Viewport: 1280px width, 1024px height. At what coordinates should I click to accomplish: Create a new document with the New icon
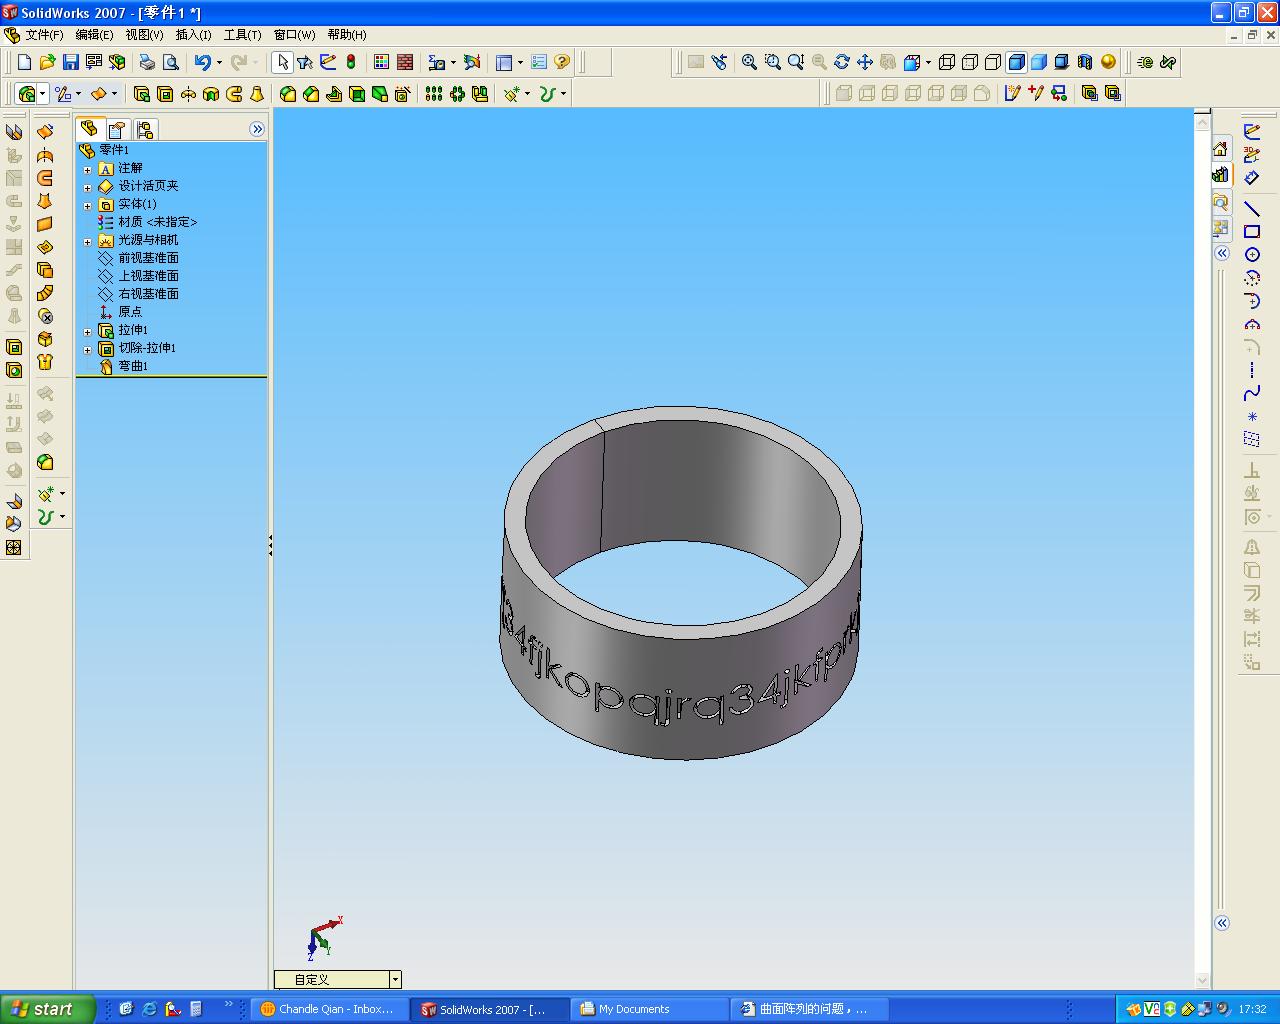coord(25,62)
